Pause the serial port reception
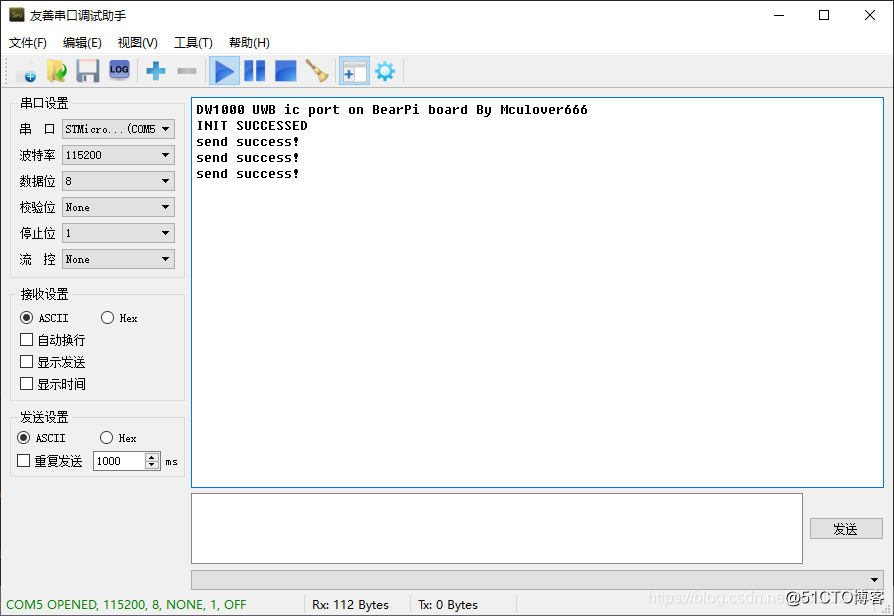 point(255,71)
